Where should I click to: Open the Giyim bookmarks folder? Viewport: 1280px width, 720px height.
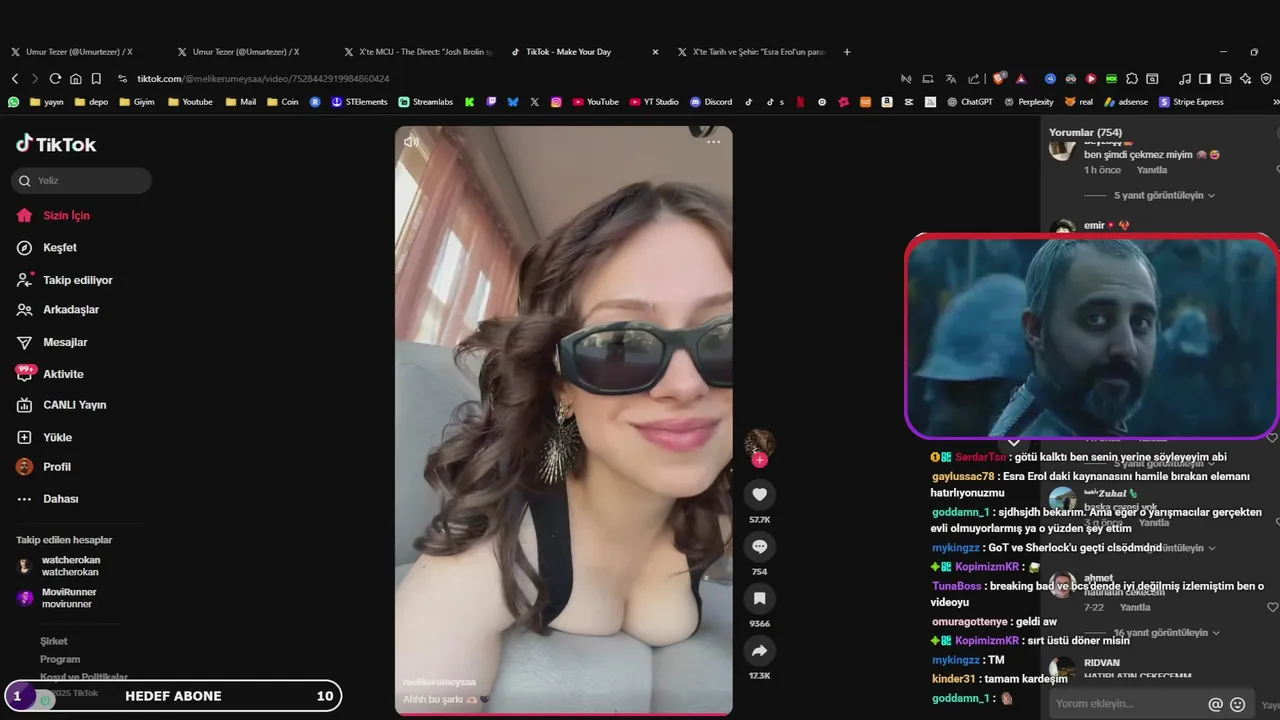(x=136, y=101)
